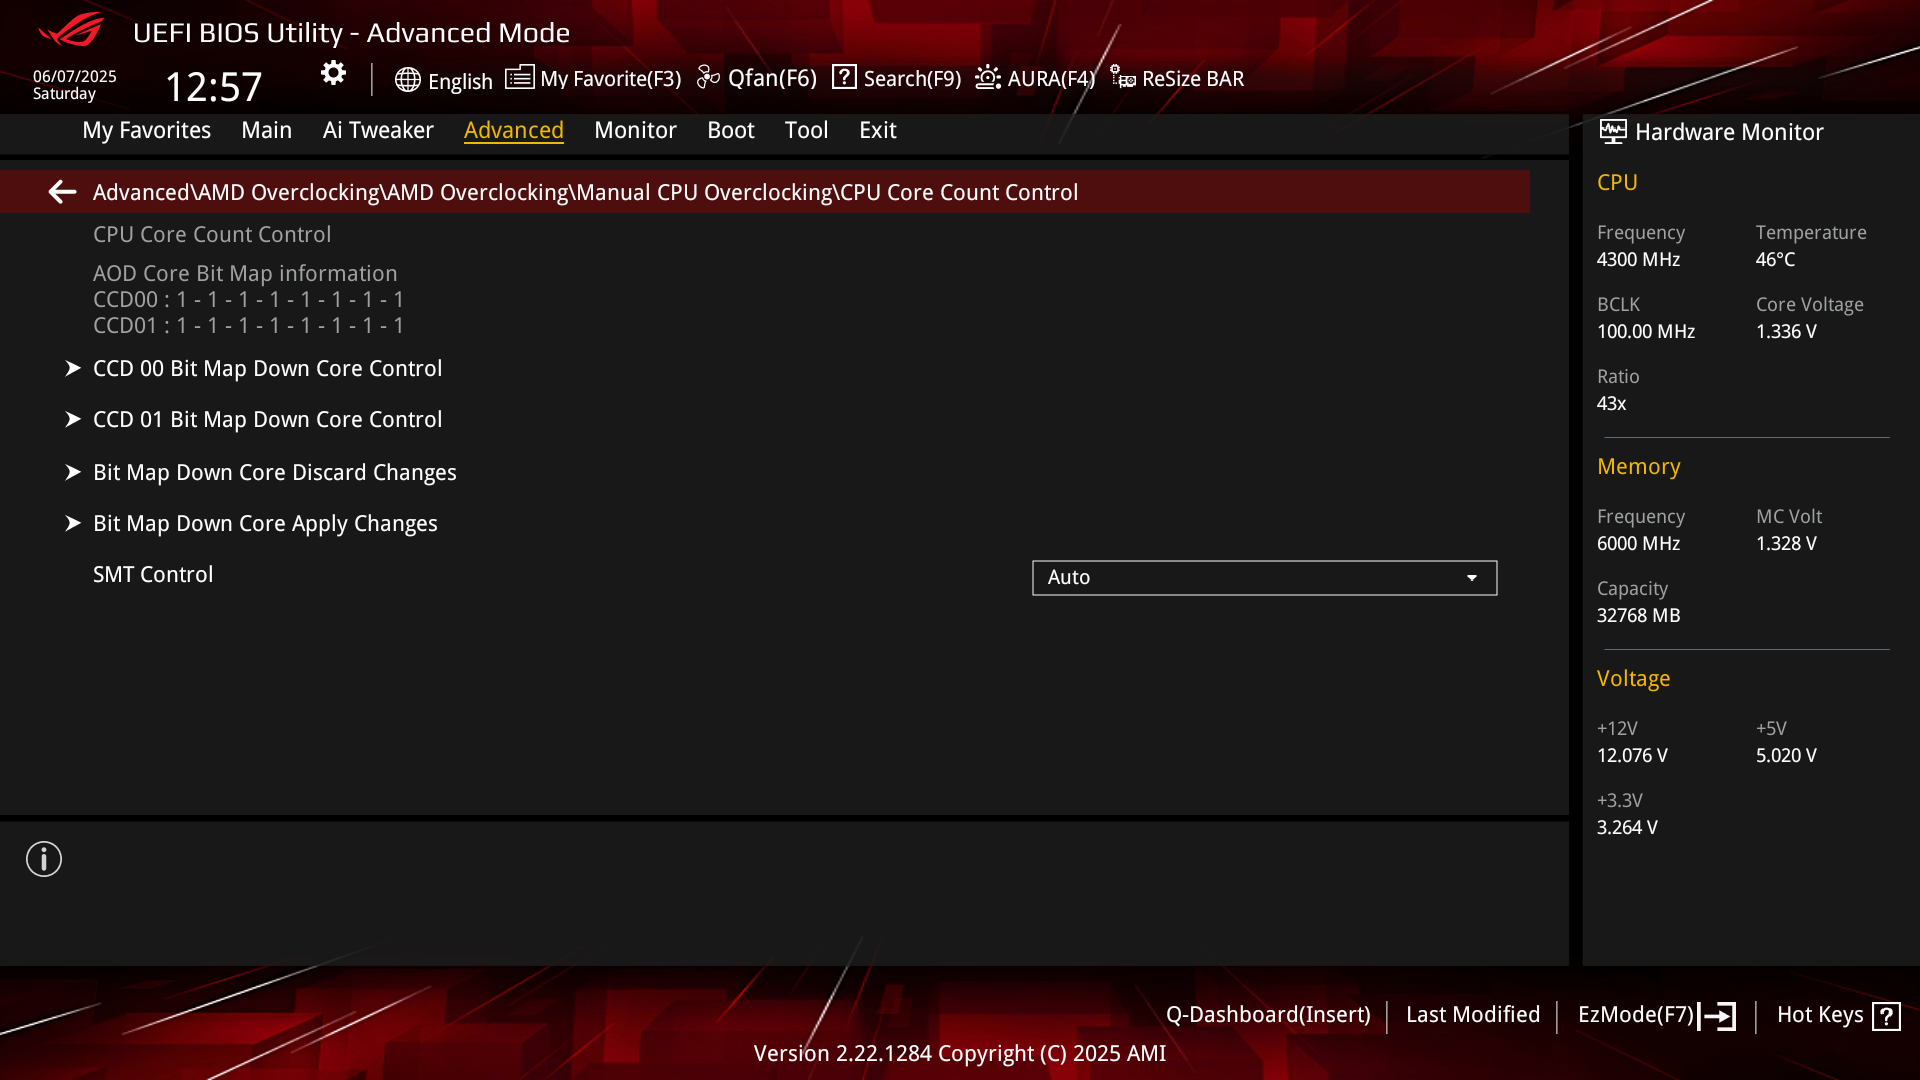This screenshot has width=1920, height=1080.
Task: Click Ratio value 43x
Action: coord(1611,403)
